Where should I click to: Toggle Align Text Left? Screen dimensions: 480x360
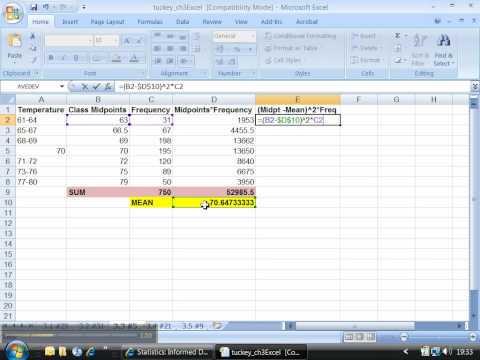[157, 49]
